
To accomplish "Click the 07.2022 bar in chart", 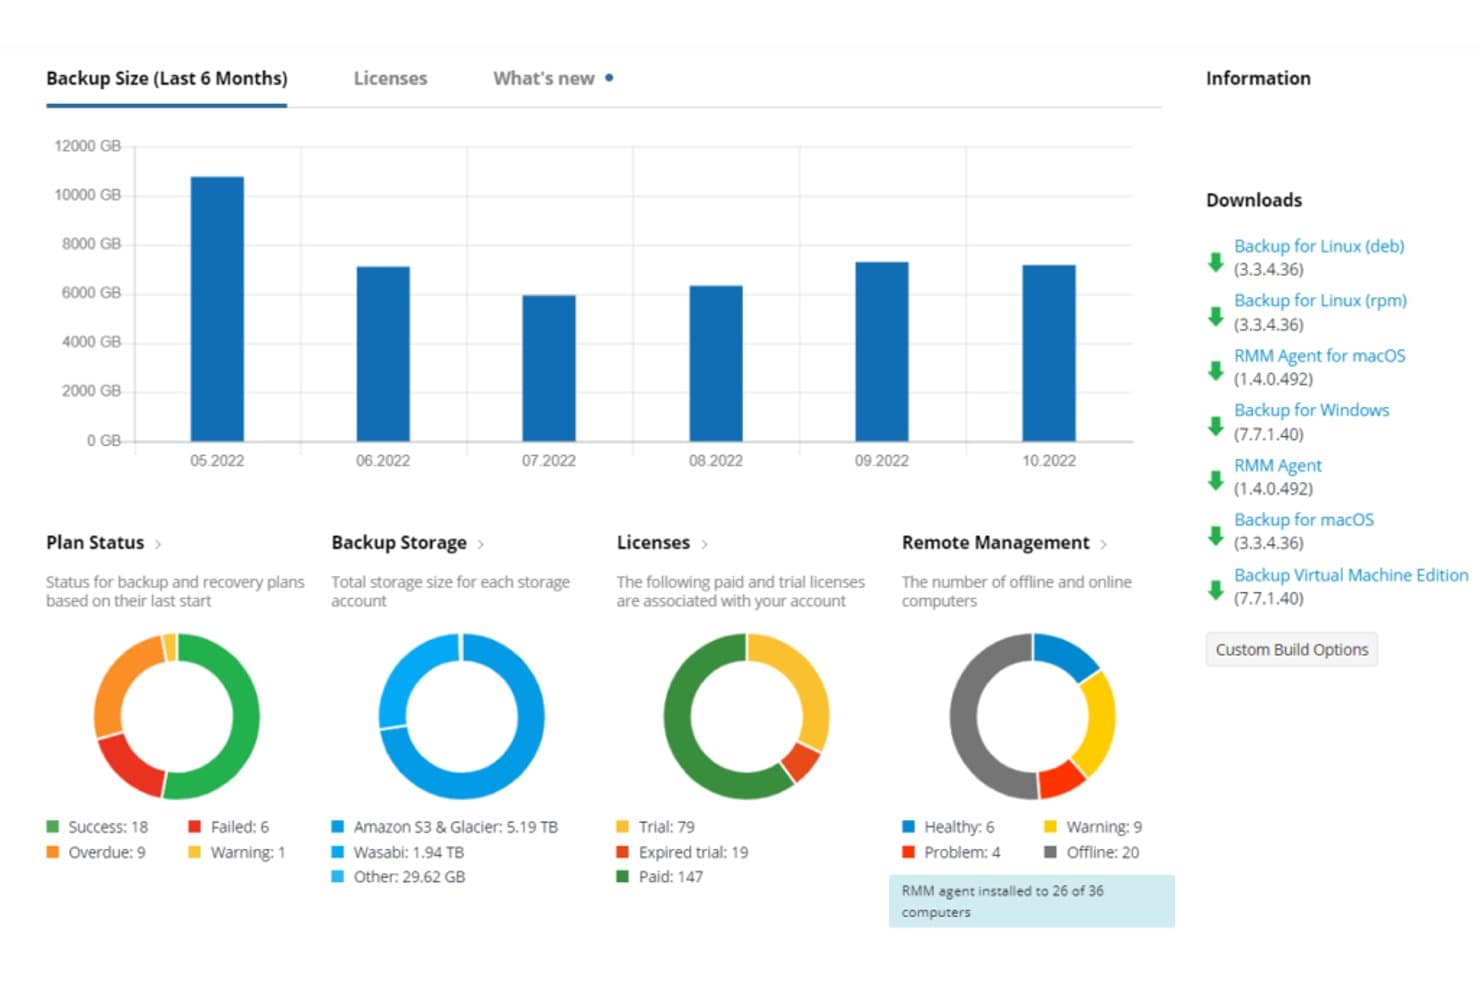I will click(x=549, y=368).
